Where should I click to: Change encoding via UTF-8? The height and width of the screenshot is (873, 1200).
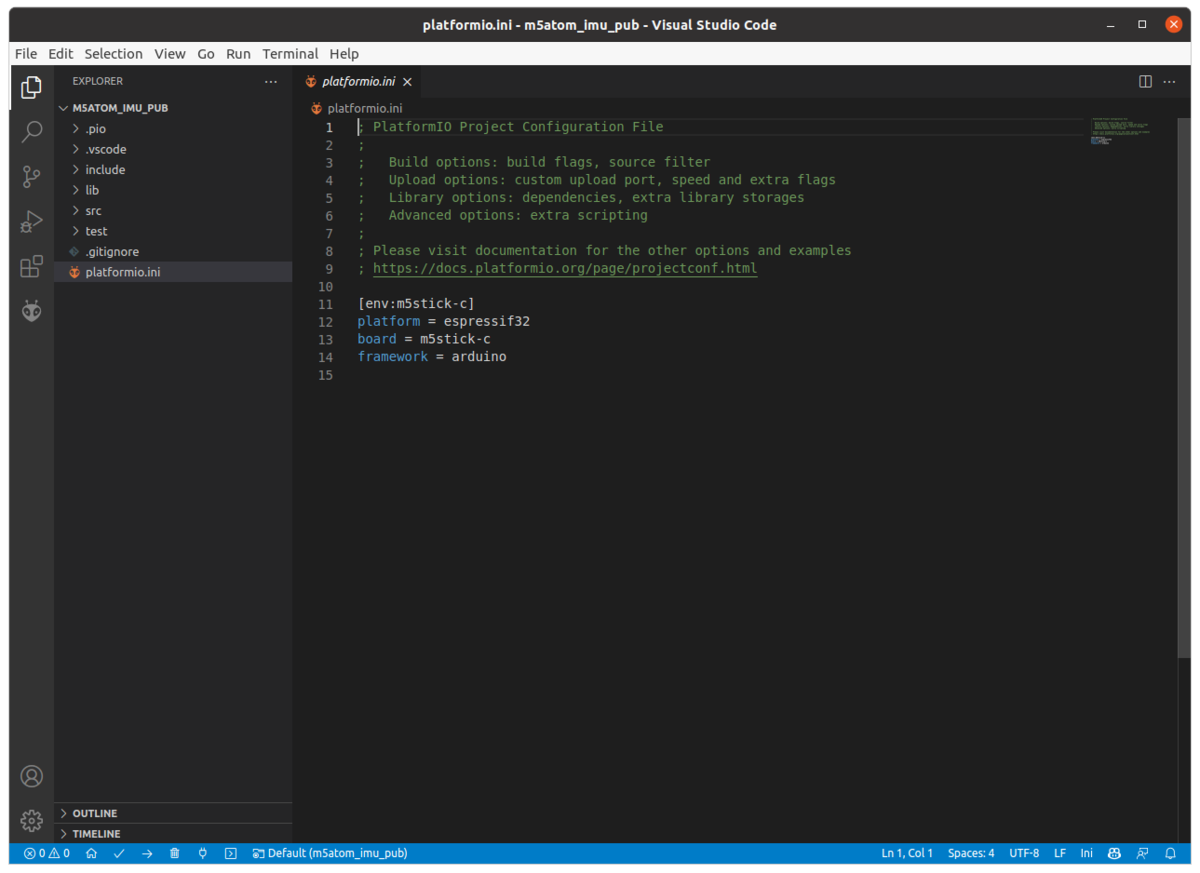tap(1024, 853)
